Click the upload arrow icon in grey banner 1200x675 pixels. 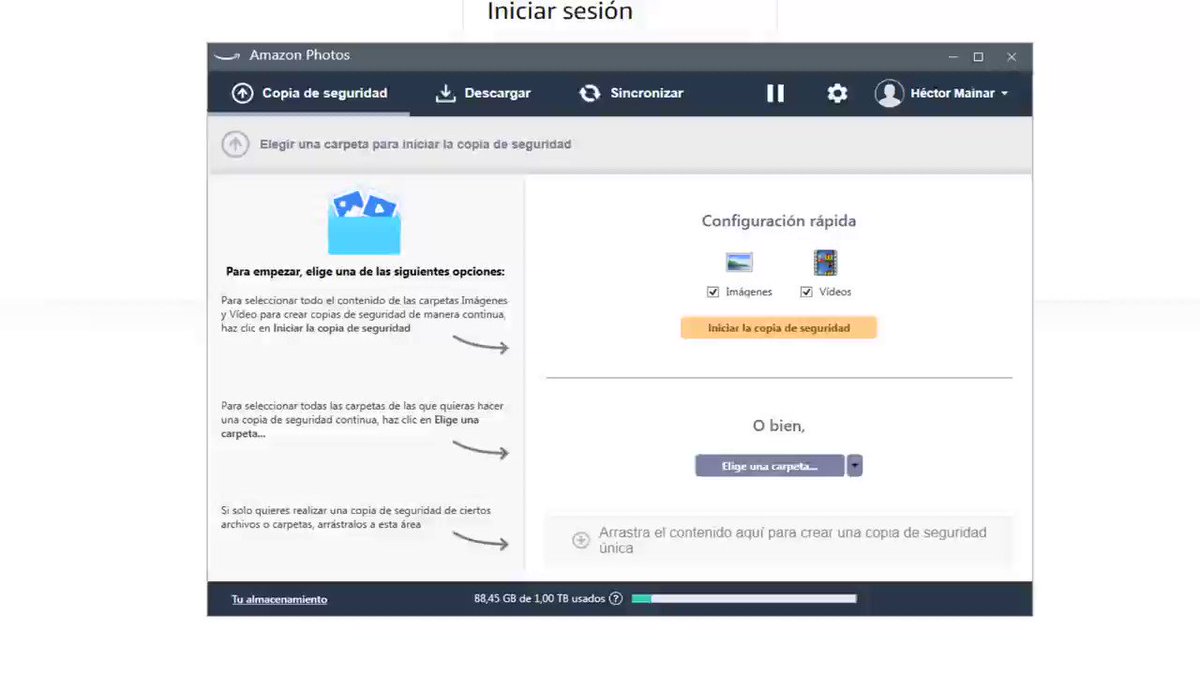click(x=235, y=144)
